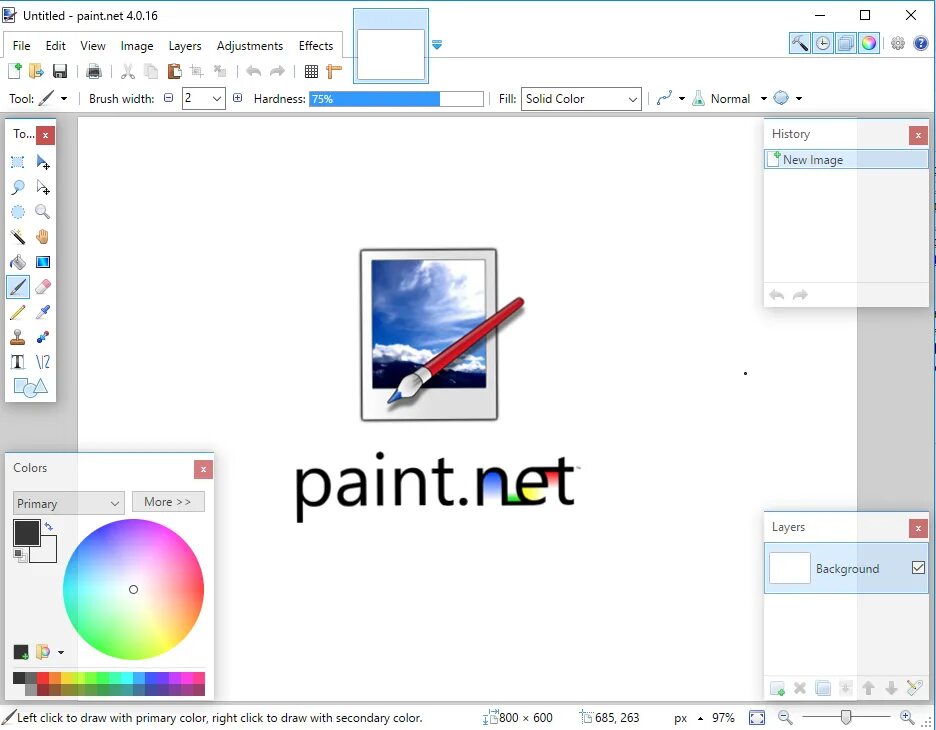Open the Primary color selector dropdown
Screen dimensions: 936x730
pyautogui.click(x=69, y=503)
